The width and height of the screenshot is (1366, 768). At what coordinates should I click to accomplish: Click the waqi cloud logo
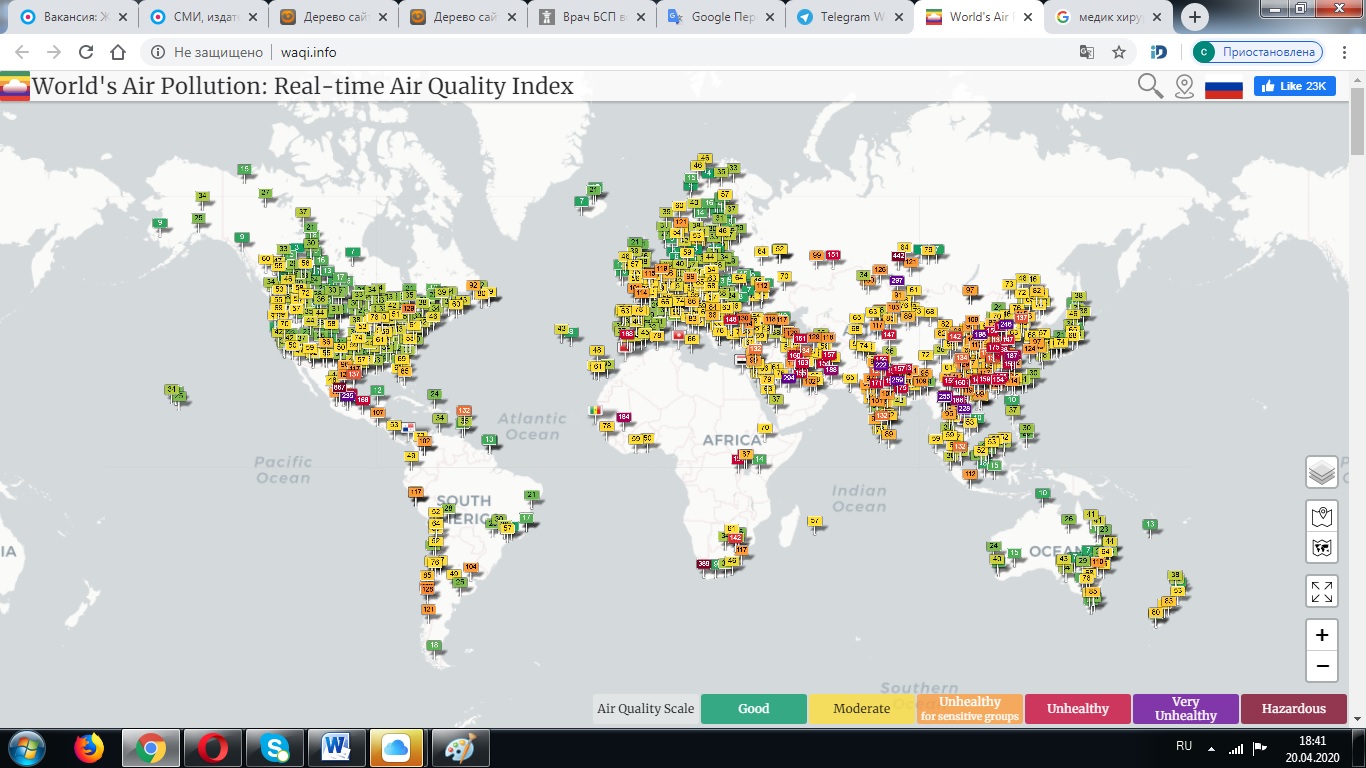[x=15, y=88]
